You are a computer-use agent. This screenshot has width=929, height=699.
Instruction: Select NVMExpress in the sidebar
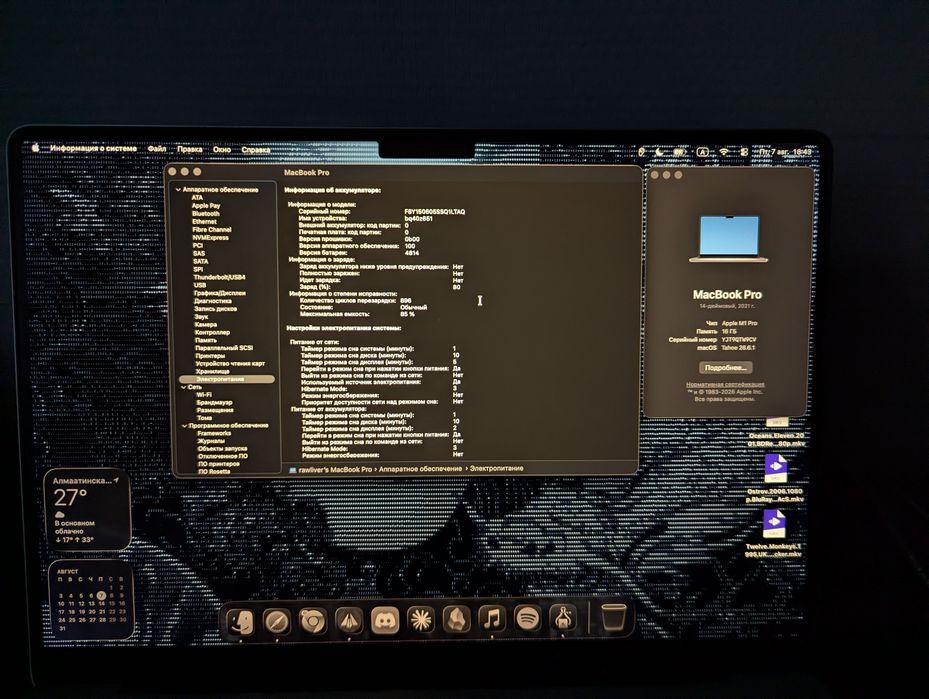pyautogui.click(x=210, y=238)
